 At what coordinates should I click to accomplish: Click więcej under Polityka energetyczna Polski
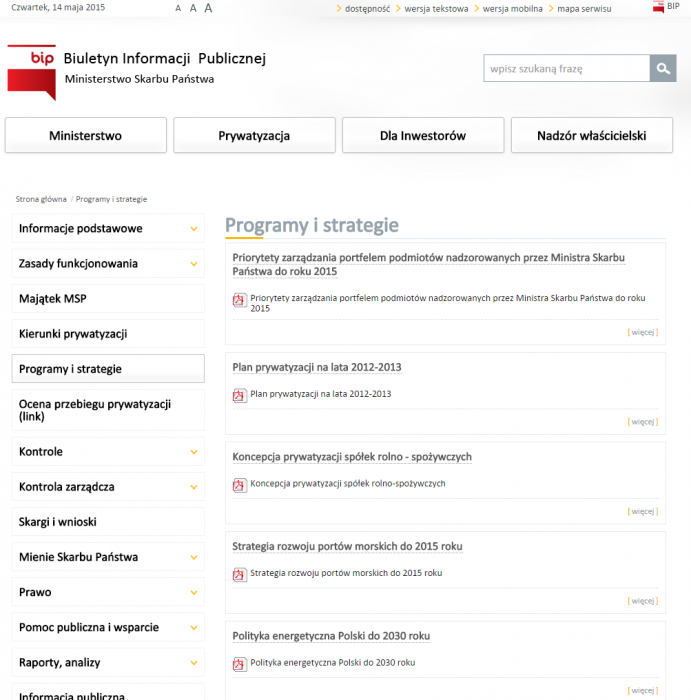click(643, 691)
